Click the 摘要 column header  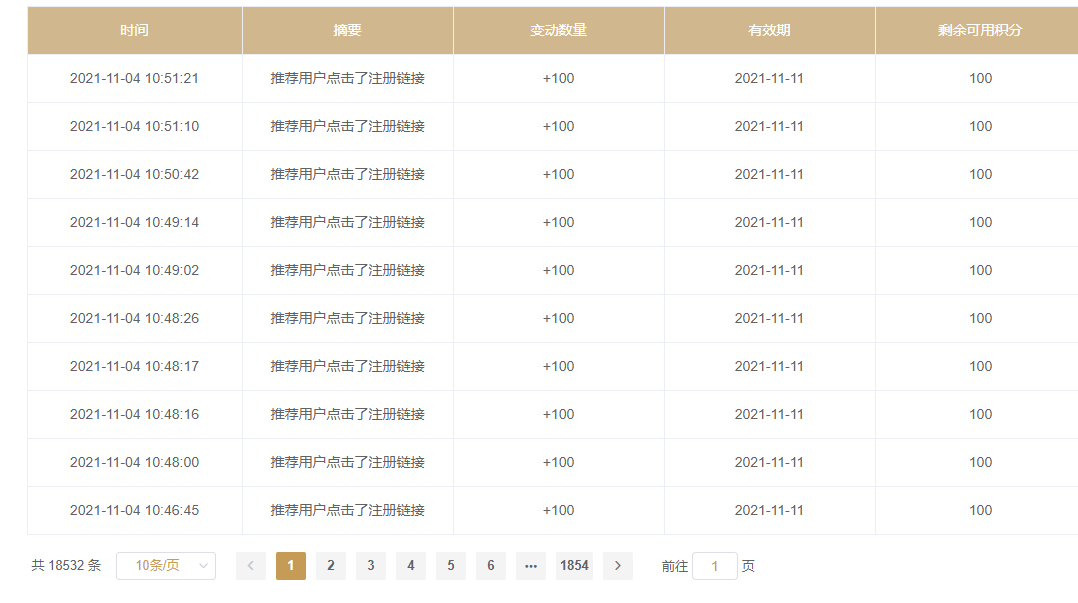pos(348,30)
